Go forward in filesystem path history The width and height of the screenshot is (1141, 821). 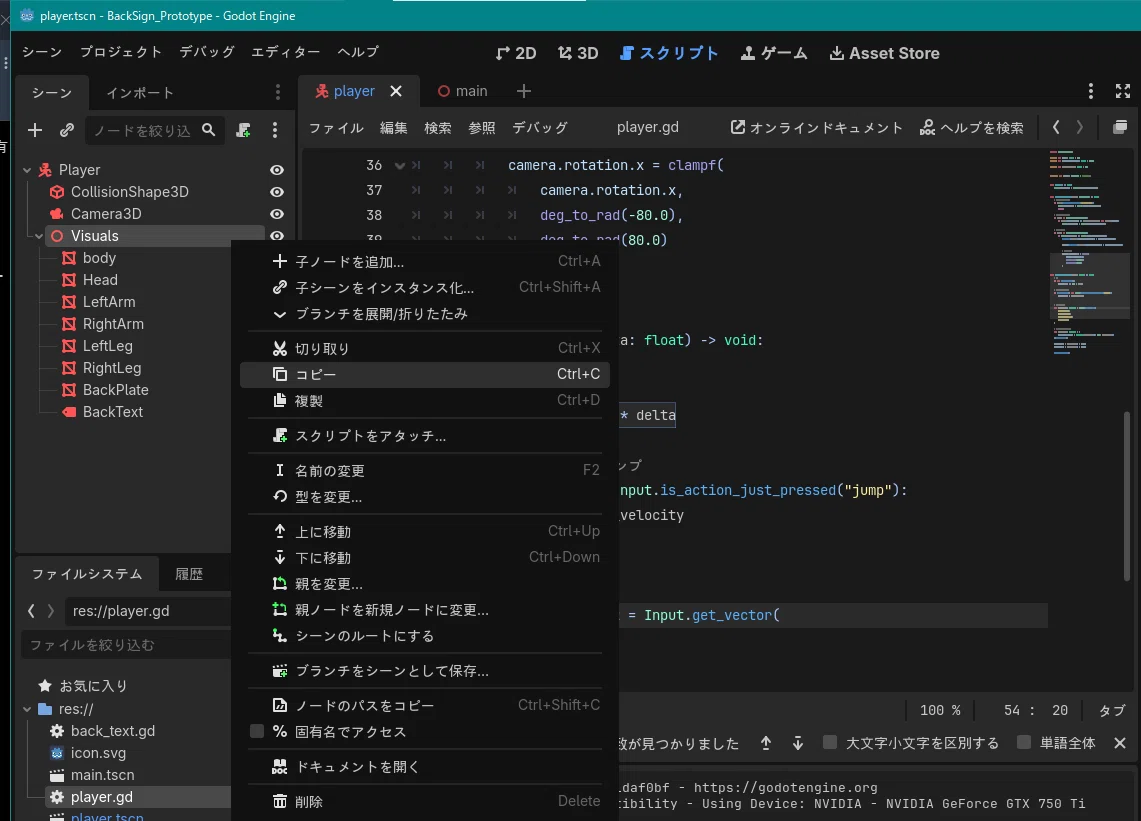tap(51, 611)
